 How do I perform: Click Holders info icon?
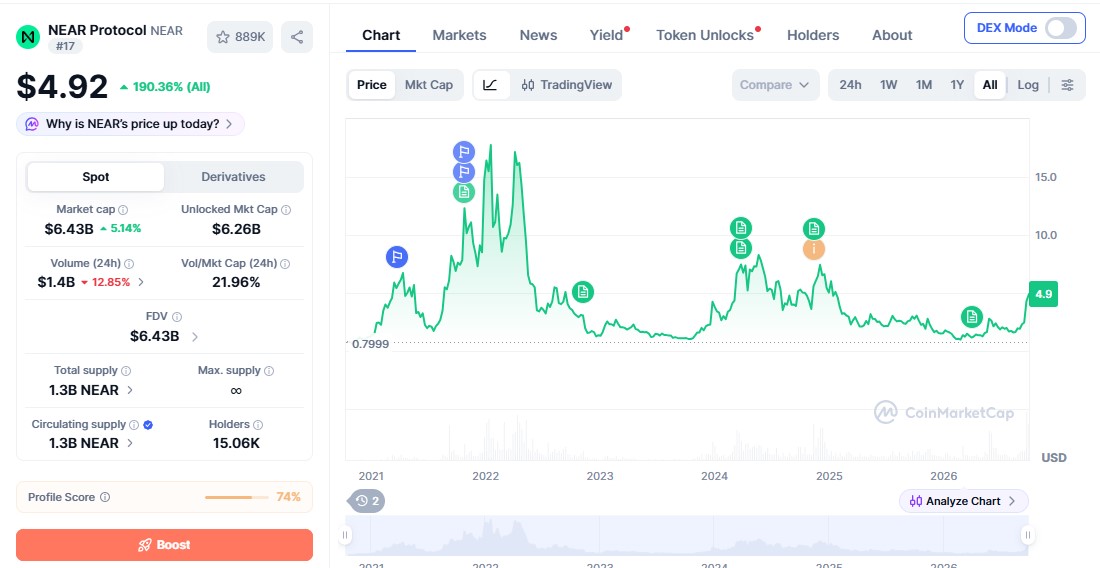pos(258,425)
